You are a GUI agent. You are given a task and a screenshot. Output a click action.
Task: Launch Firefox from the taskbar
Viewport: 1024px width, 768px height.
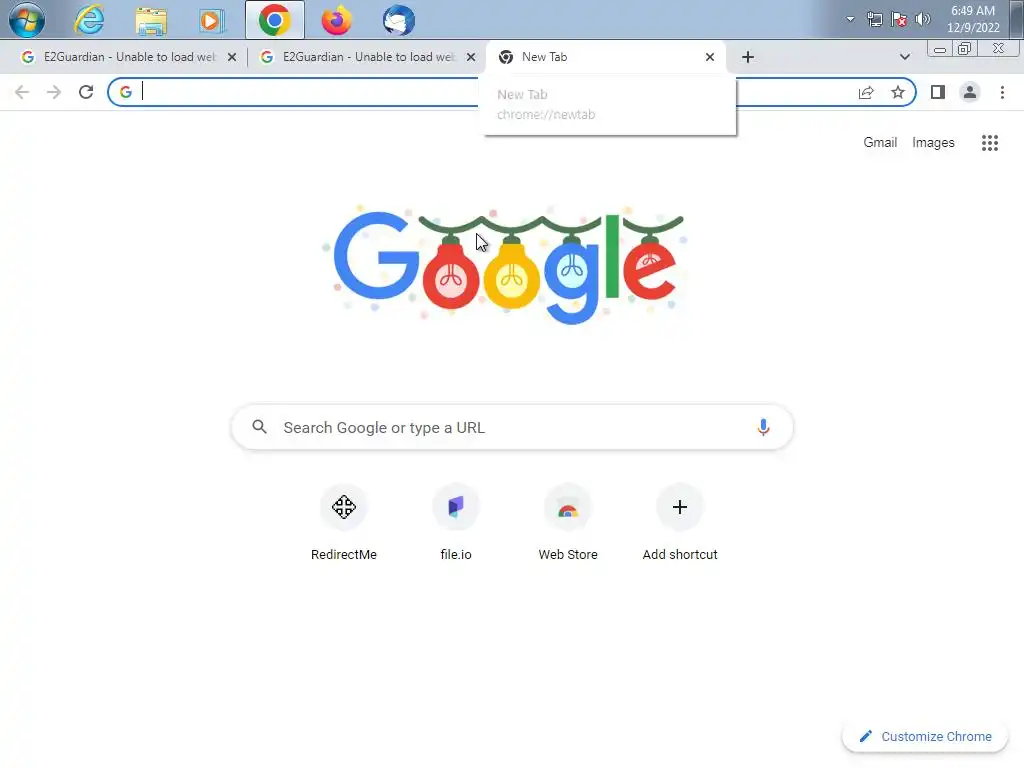point(336,20)
